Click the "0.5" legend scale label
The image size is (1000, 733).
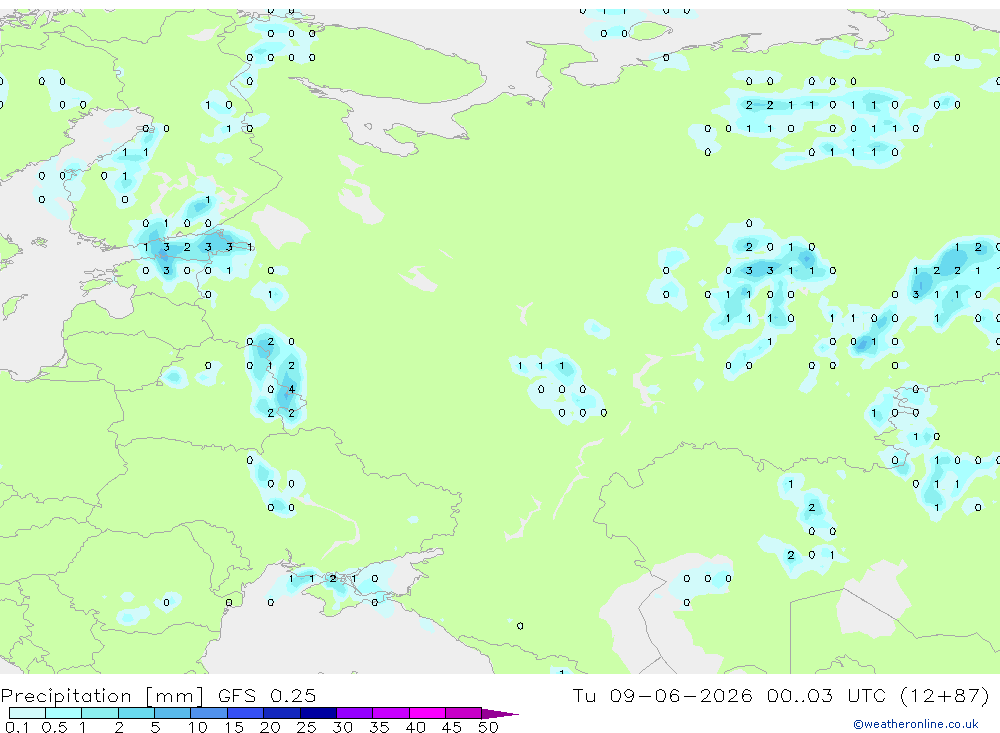click(x=54, y=727)
